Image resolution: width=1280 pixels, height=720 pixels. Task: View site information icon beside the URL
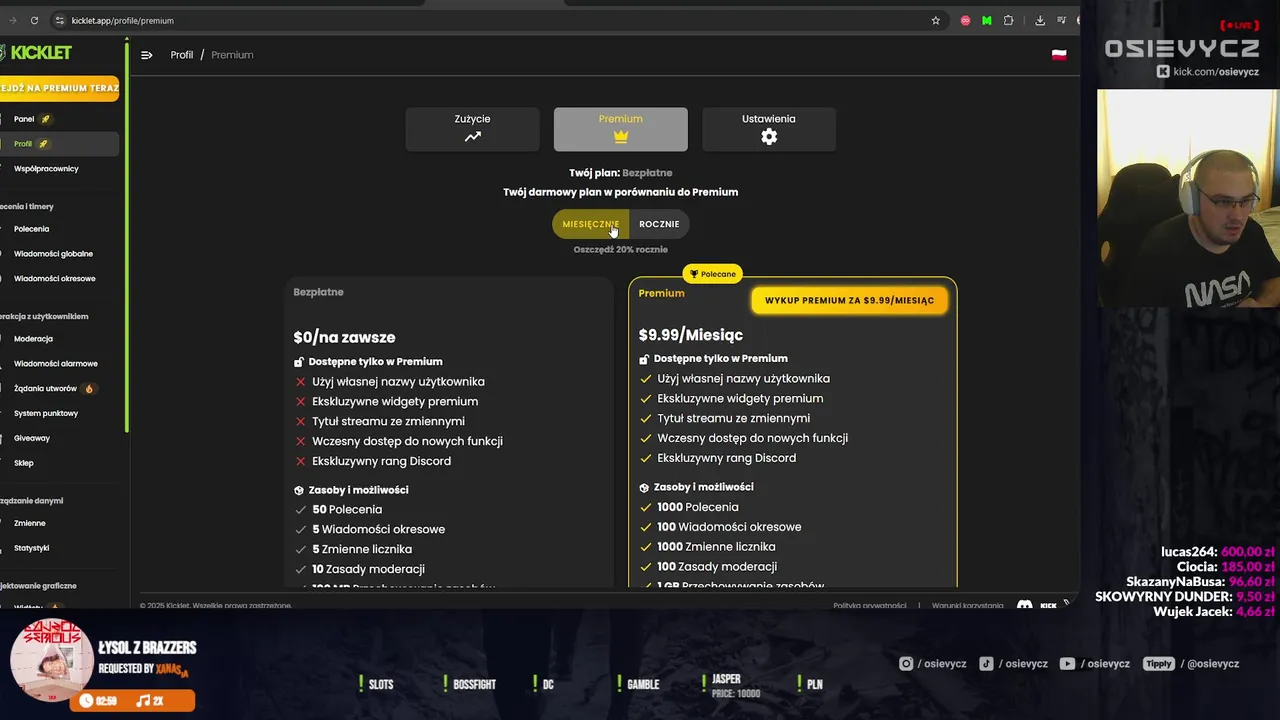[60, 20]
